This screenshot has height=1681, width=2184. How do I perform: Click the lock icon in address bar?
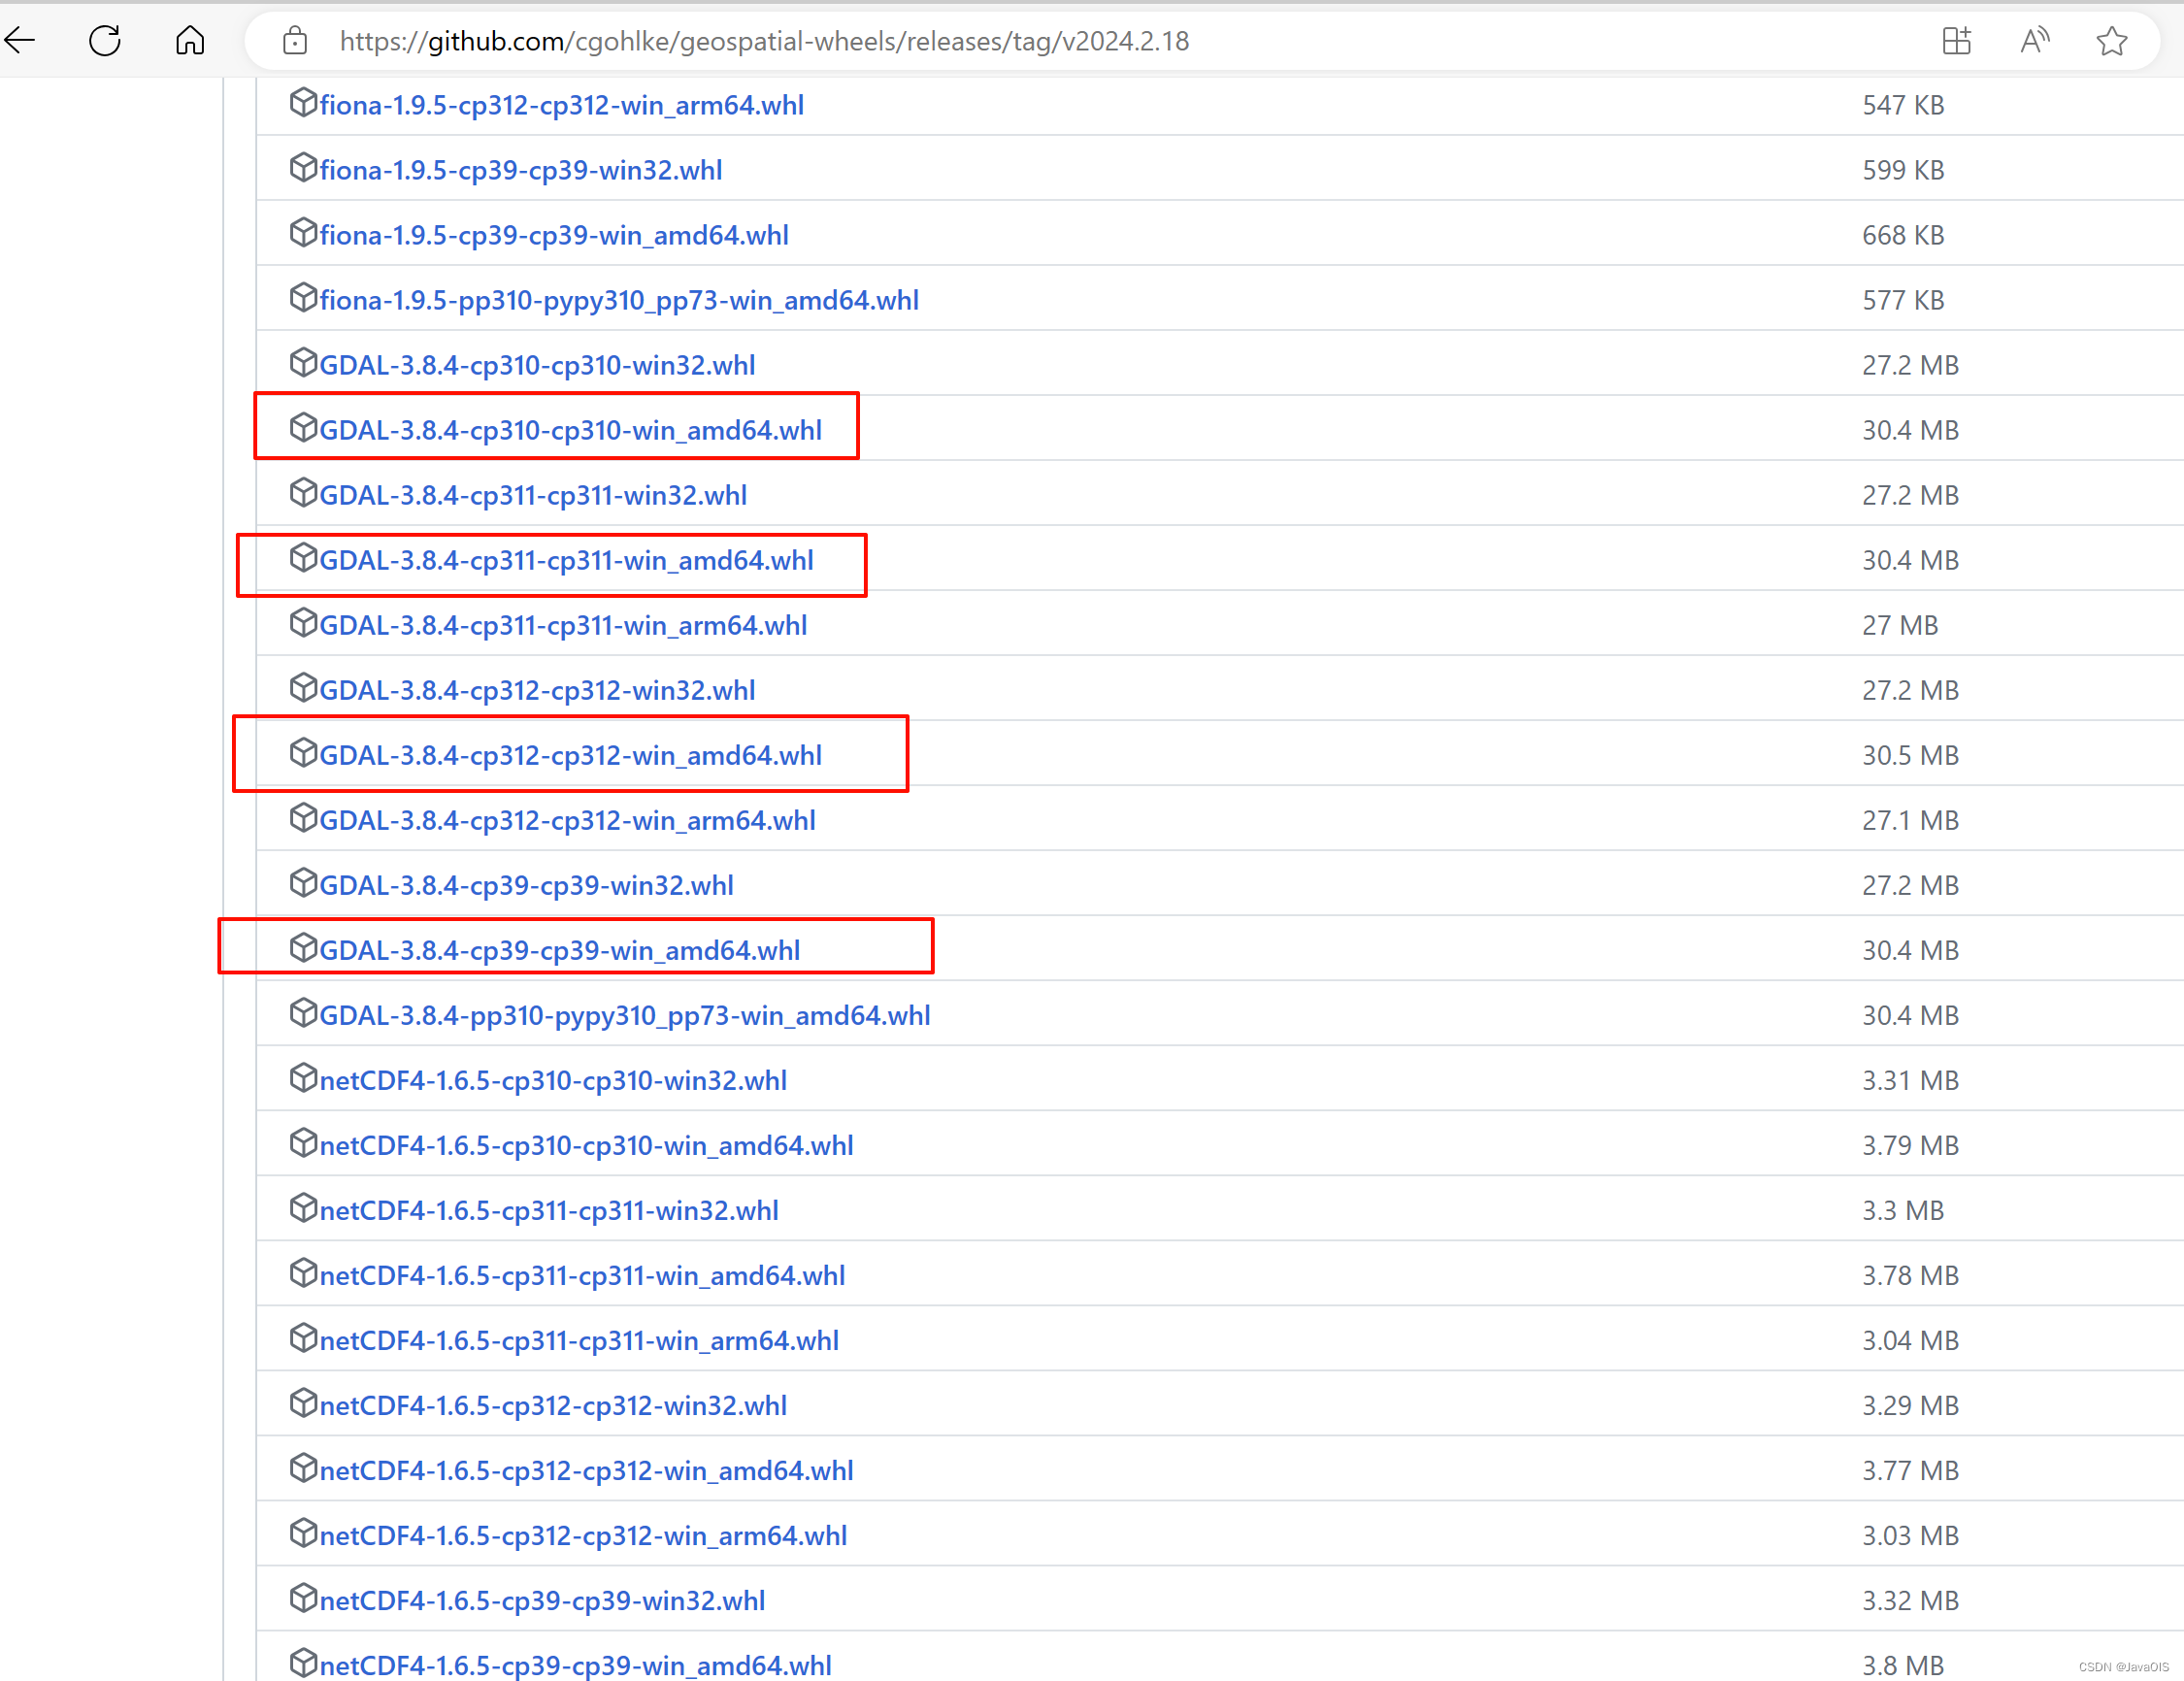pos(294,41)
